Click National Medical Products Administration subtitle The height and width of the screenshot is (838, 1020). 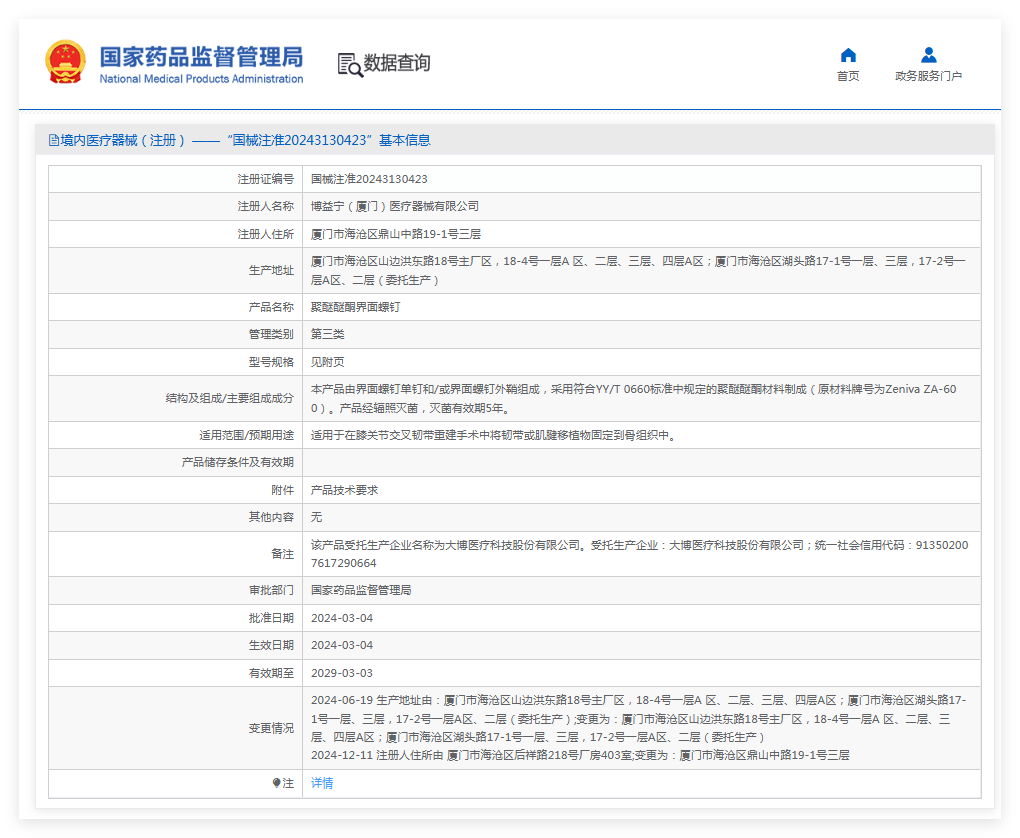coord(201,79)
